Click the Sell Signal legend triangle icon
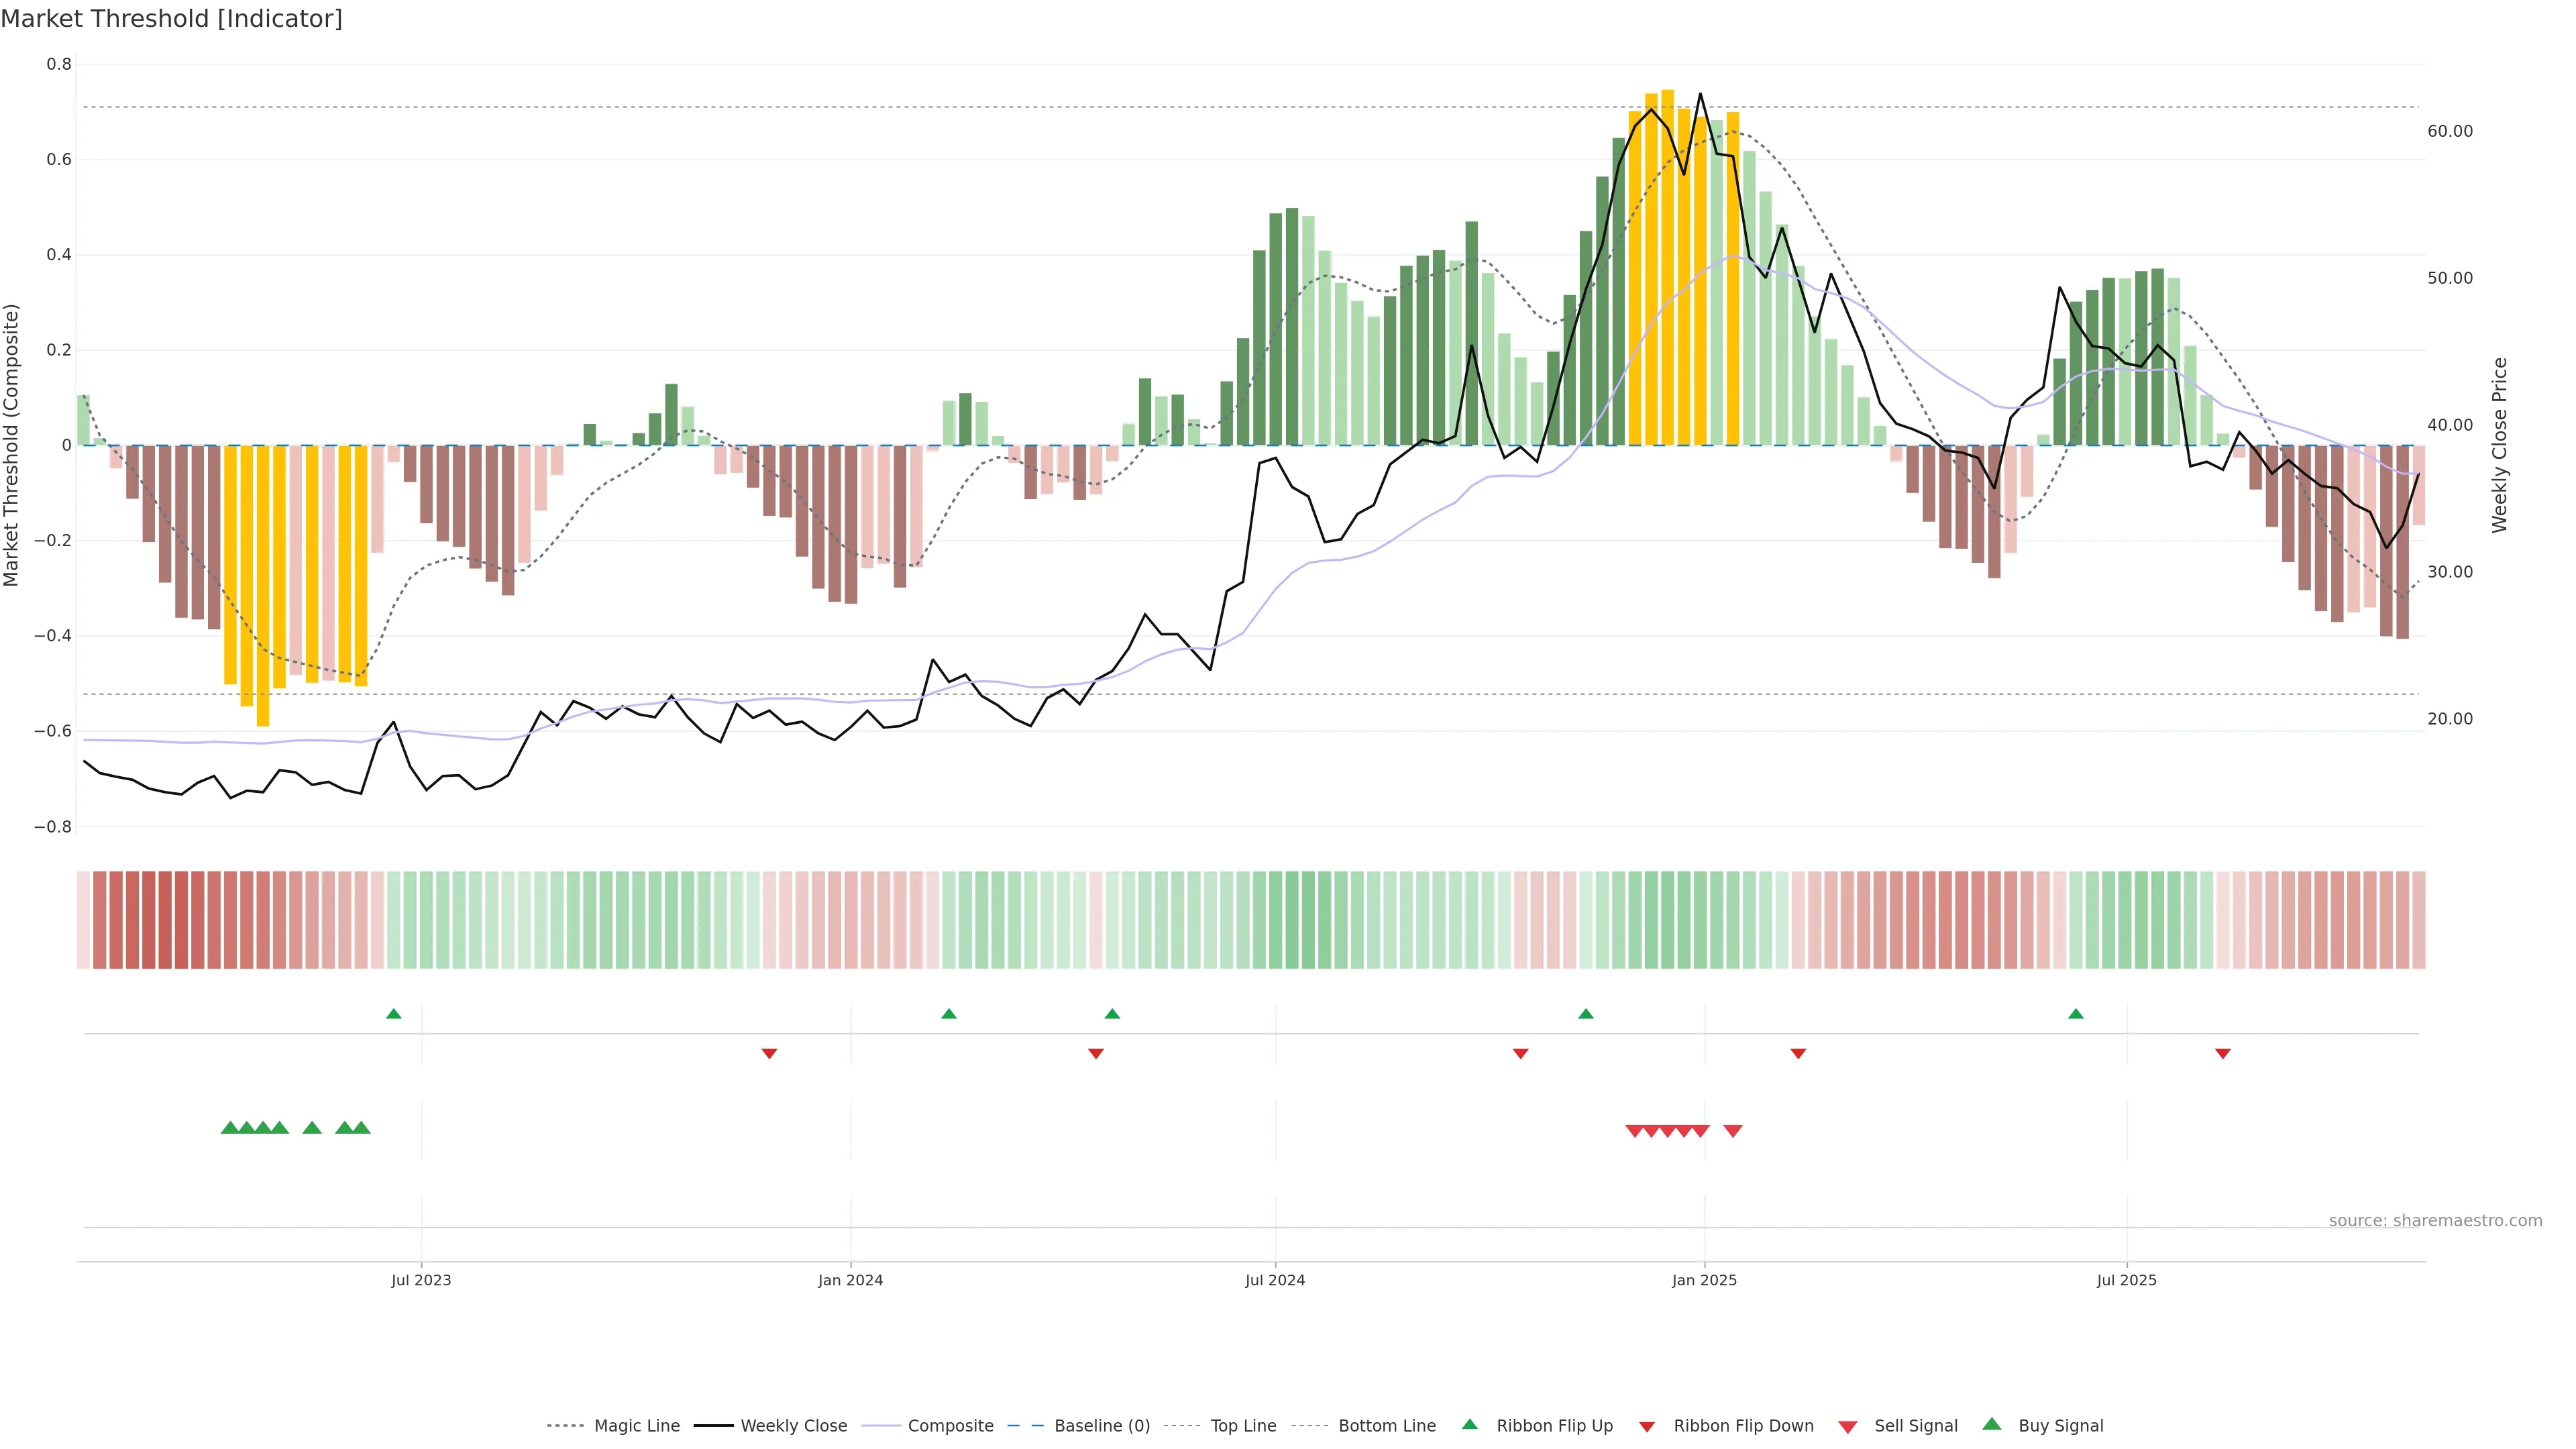 click(1847, 1426)
